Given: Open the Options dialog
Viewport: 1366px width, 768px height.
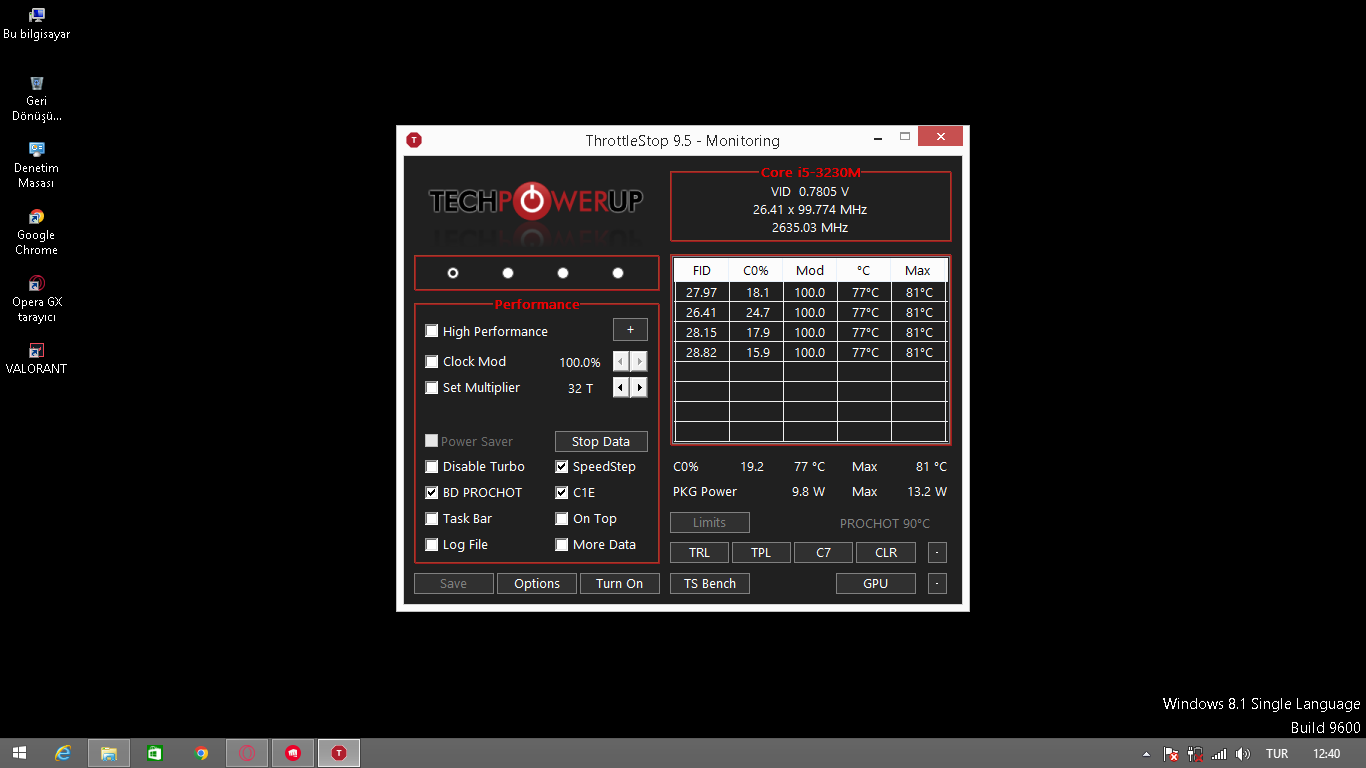Looking at the screenshot, I should click(537, 583).
